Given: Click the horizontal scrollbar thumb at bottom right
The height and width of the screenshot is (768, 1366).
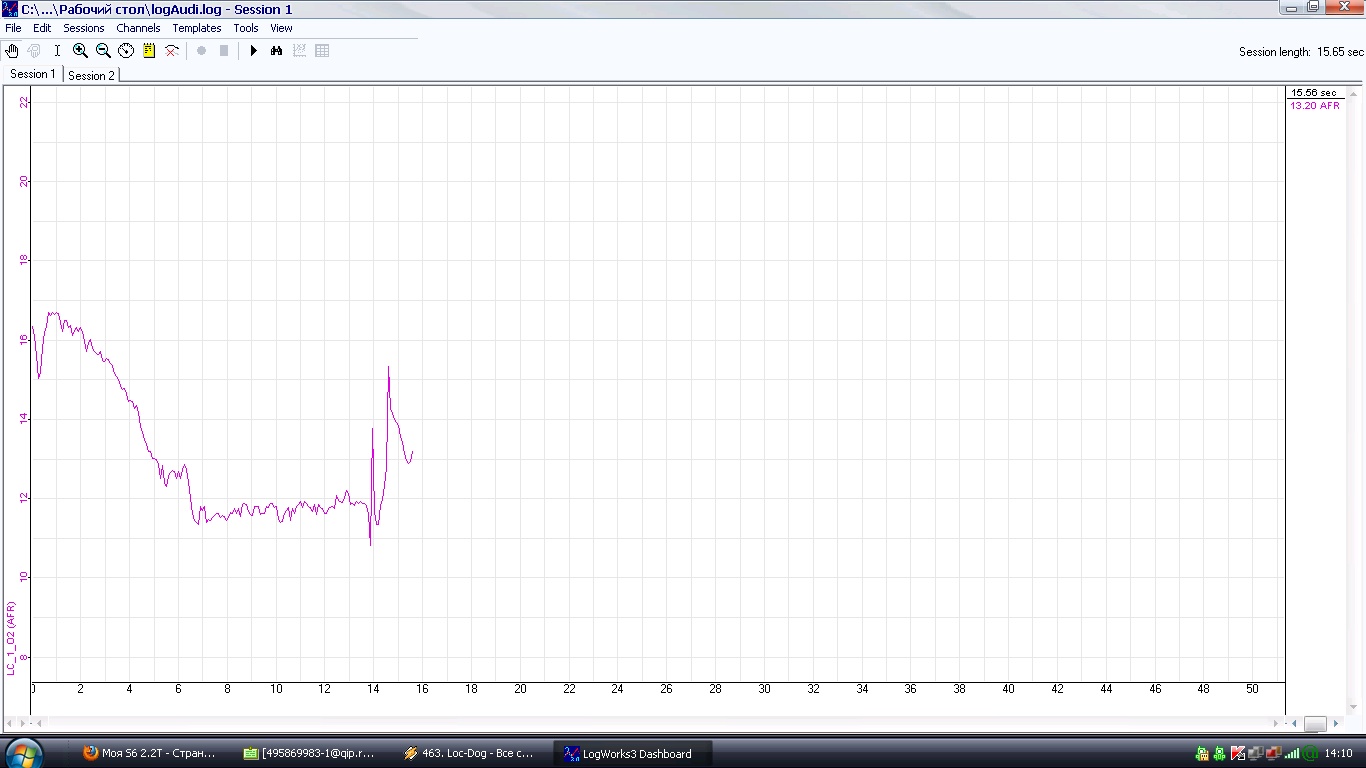Looking at the screenshot, I should [1315, 724].
